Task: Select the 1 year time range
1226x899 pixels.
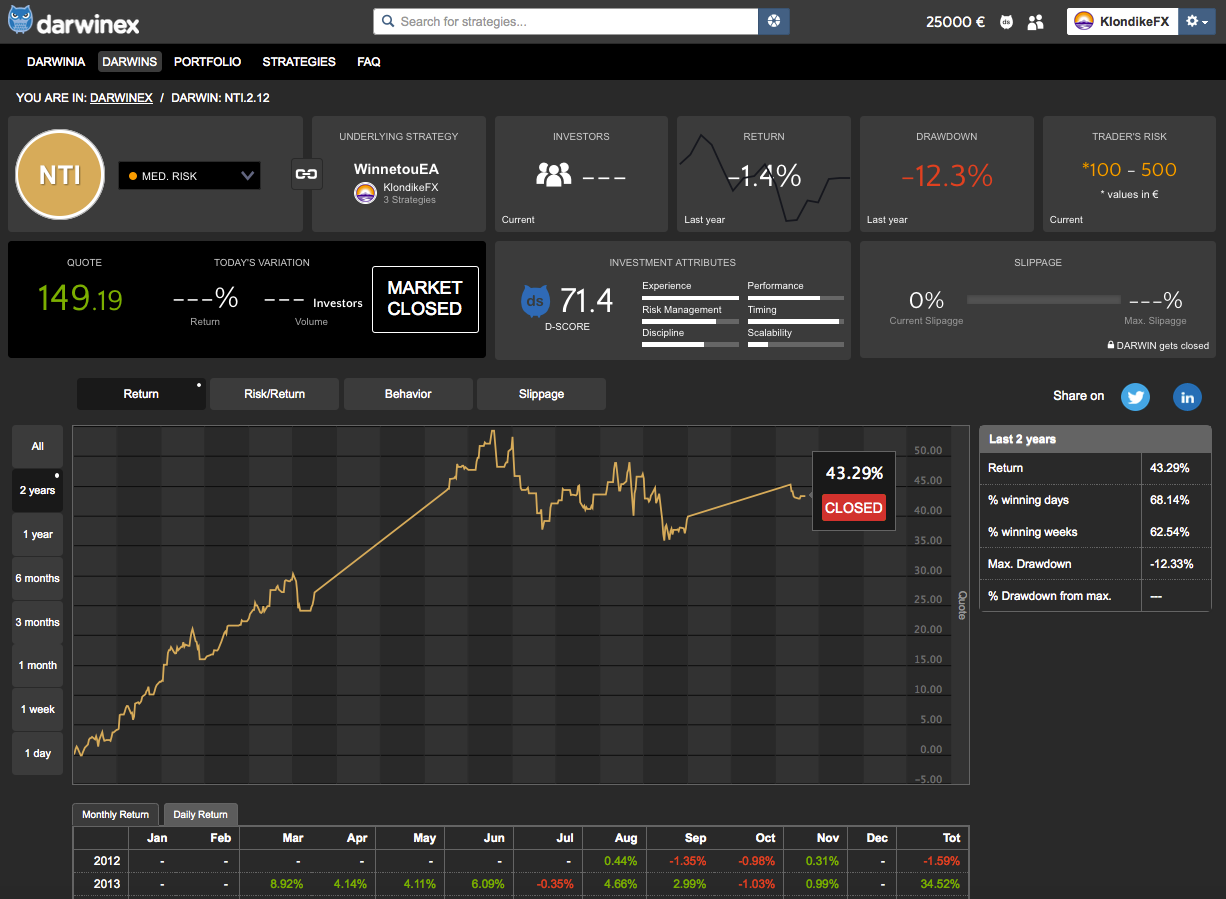Action: [x=37, y=534]
